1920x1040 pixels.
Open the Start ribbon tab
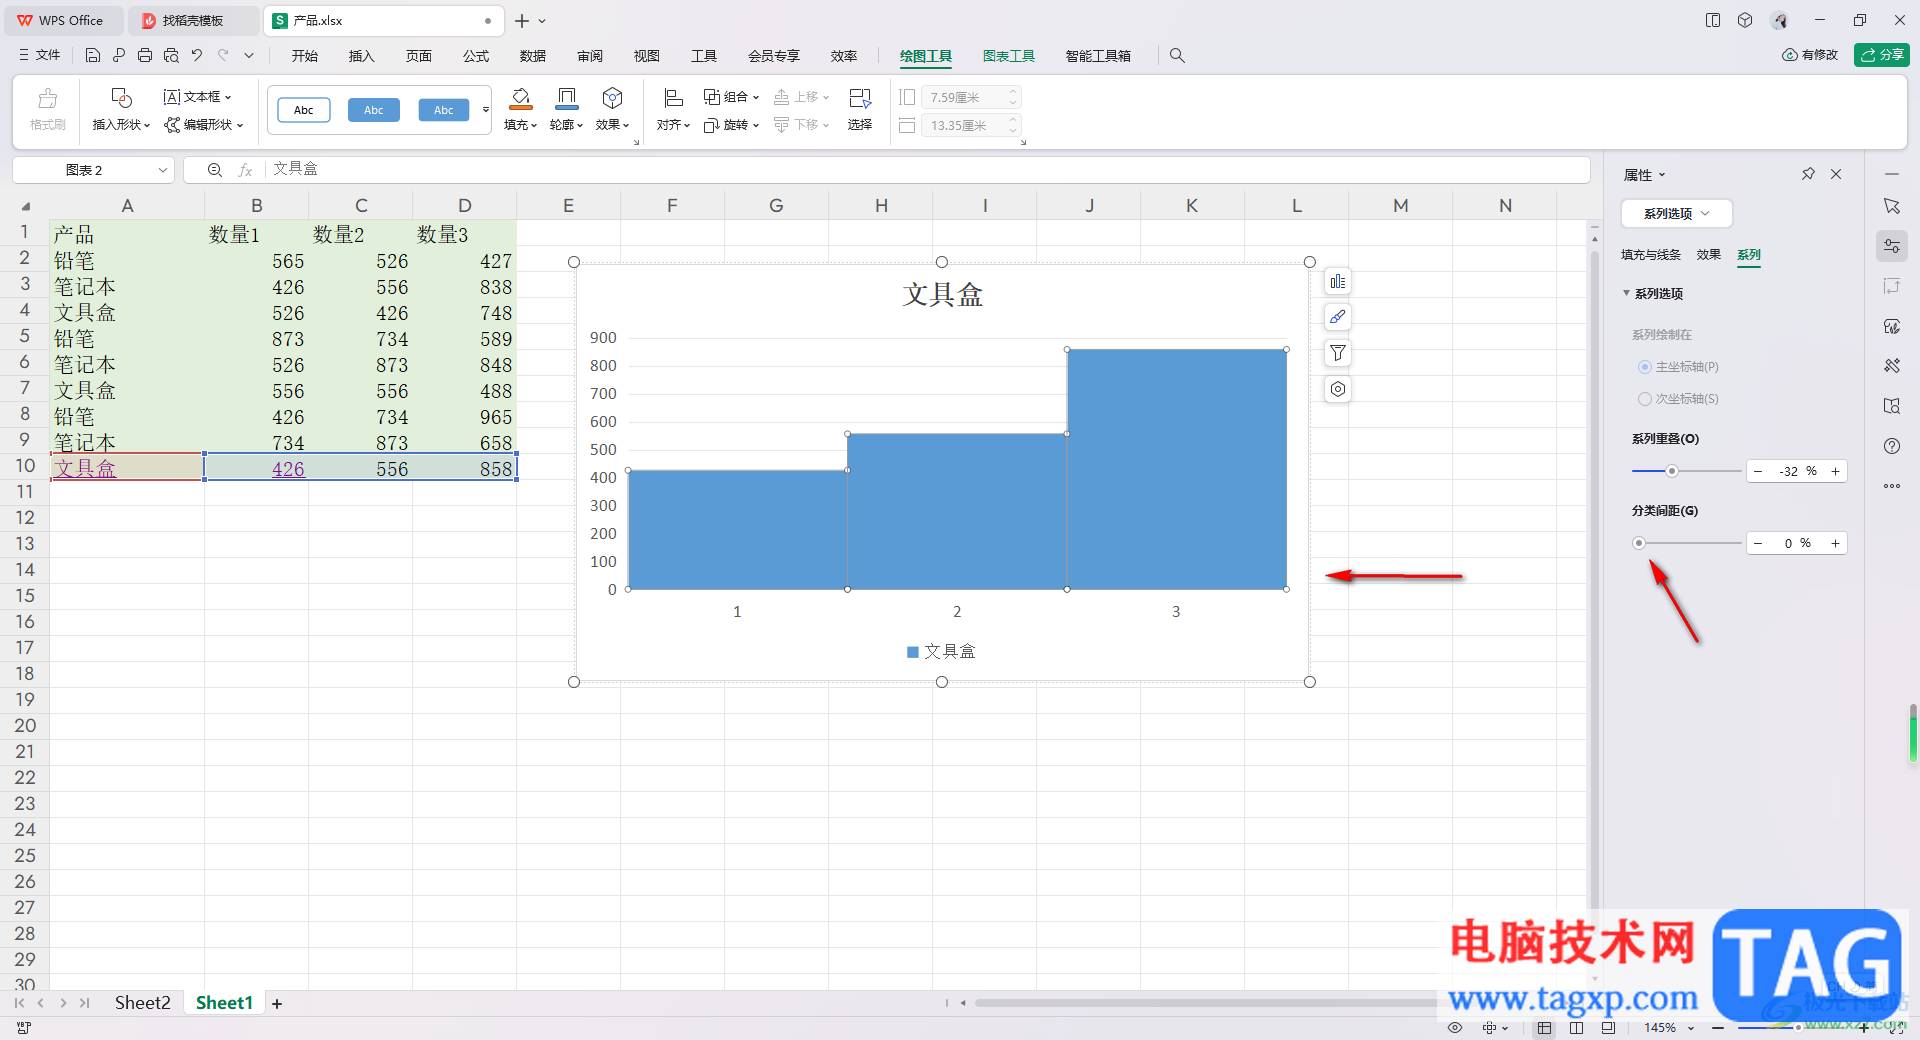click(x=305, y=56)
